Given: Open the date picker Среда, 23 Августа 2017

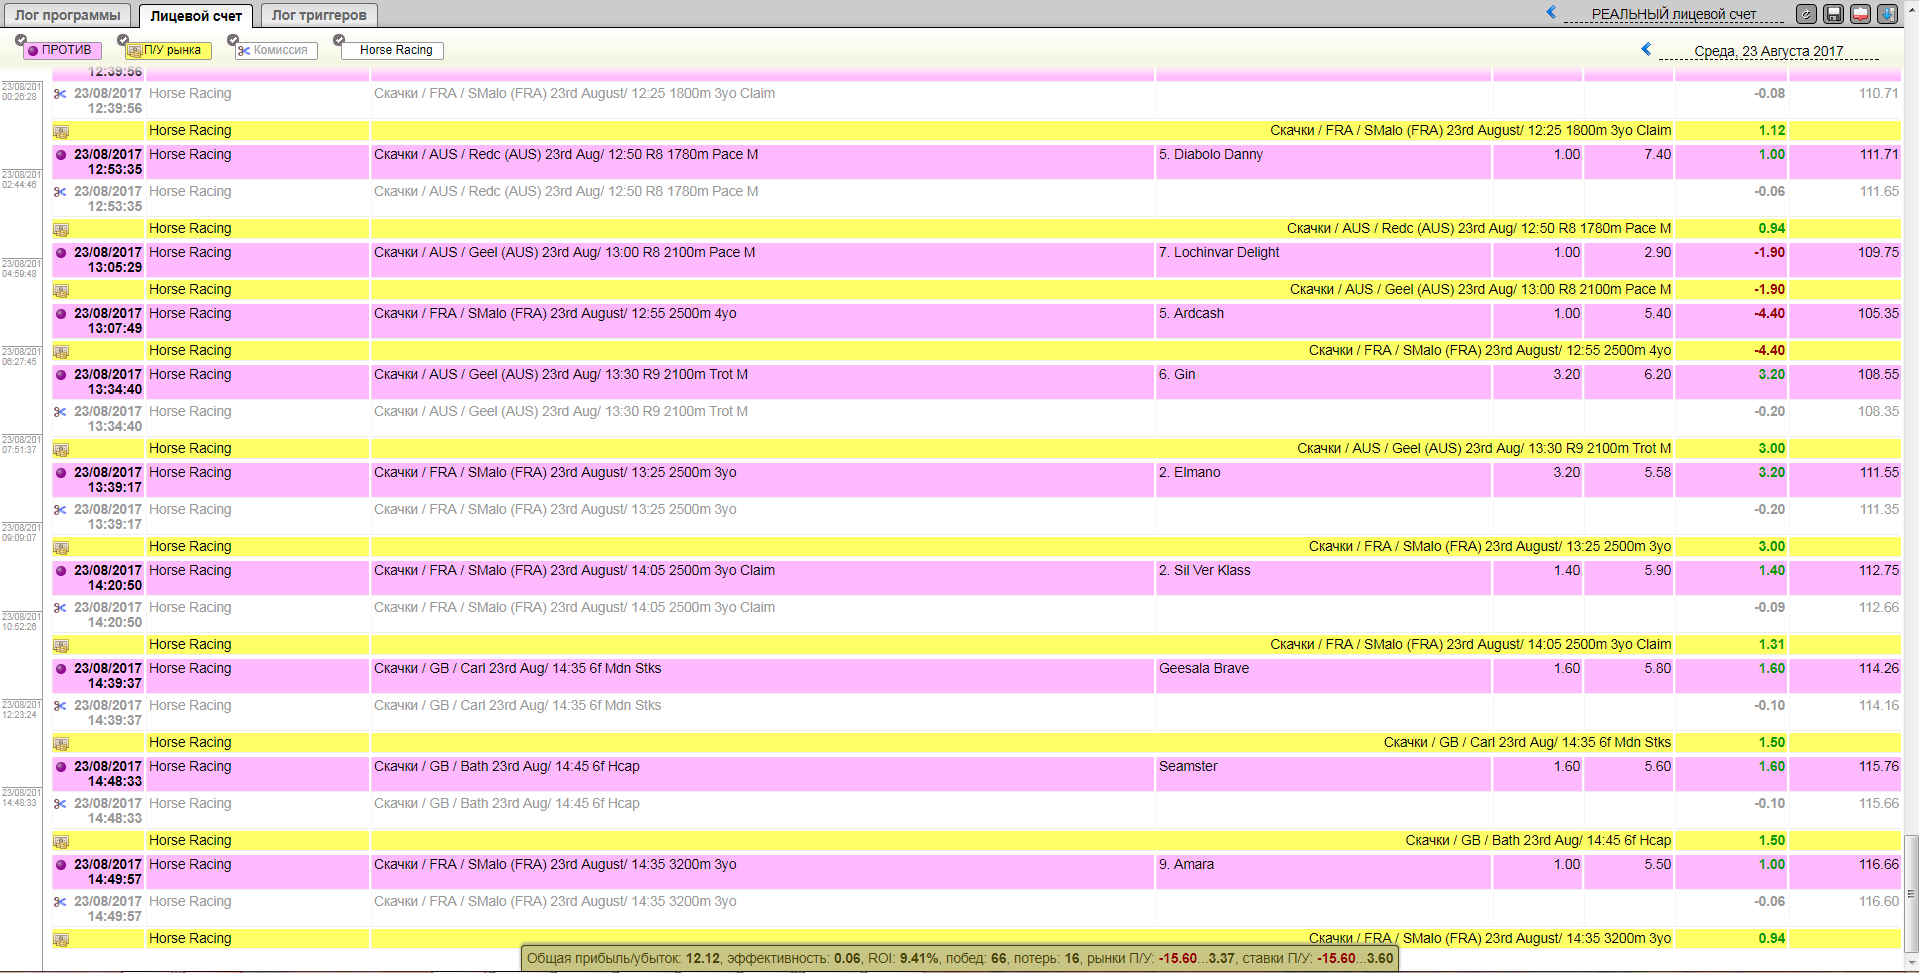Looking at the screenshot, I should tap(1768, 51).
